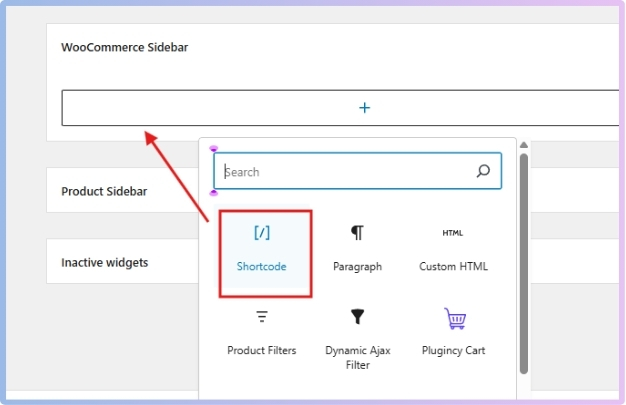Image resolution: width=626 pixels, height=405 pixels.
Task: Select the Shortcode block icon
Action: (262, 232)
